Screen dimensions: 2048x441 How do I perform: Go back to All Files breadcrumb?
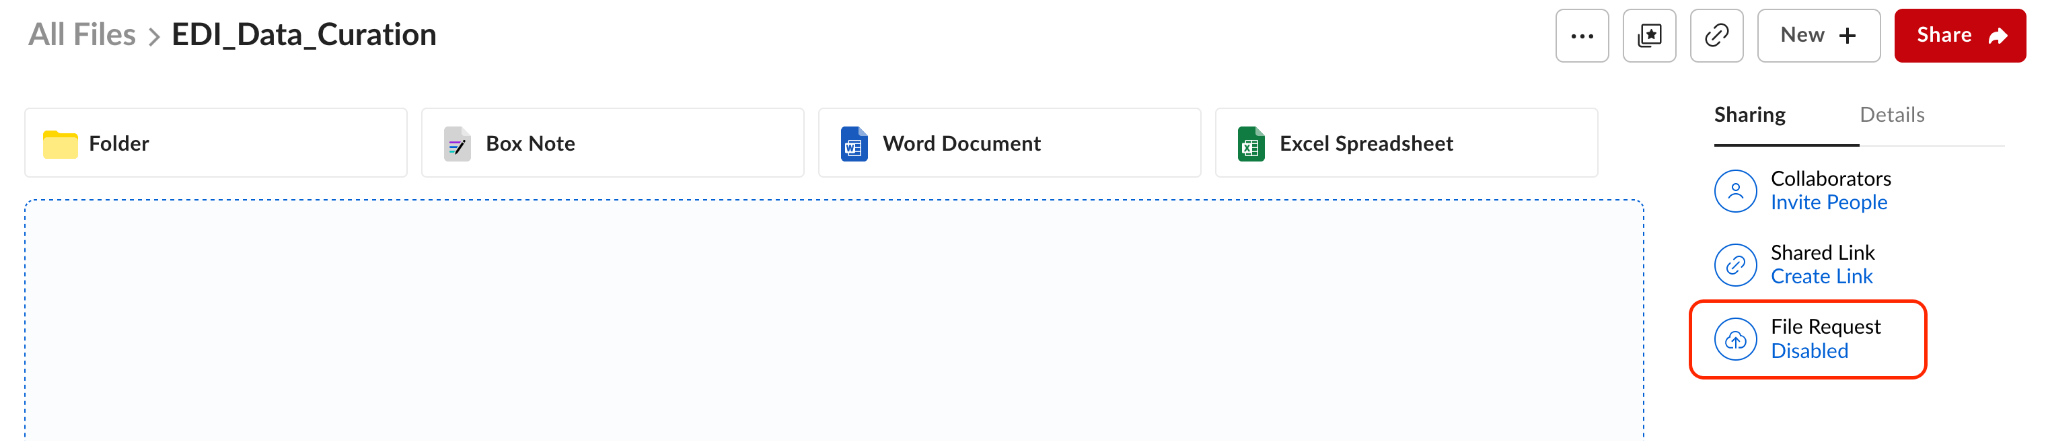82,35
